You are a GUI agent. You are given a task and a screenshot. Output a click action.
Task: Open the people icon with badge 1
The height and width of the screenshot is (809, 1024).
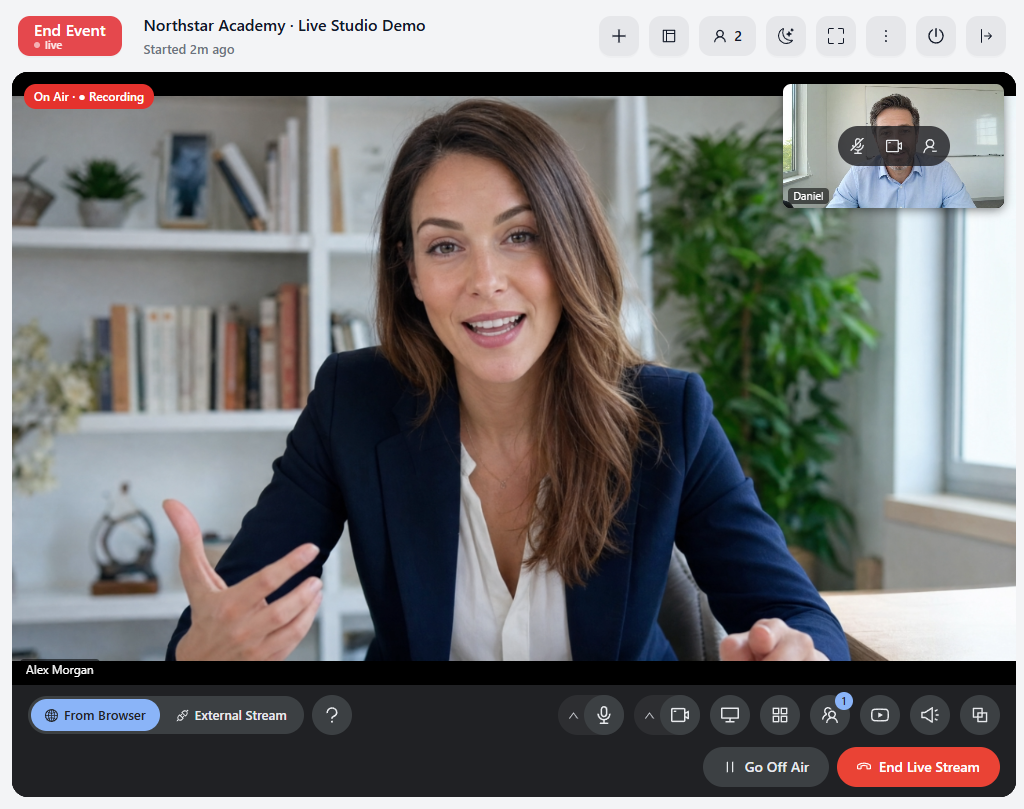(x=830, y=715)
